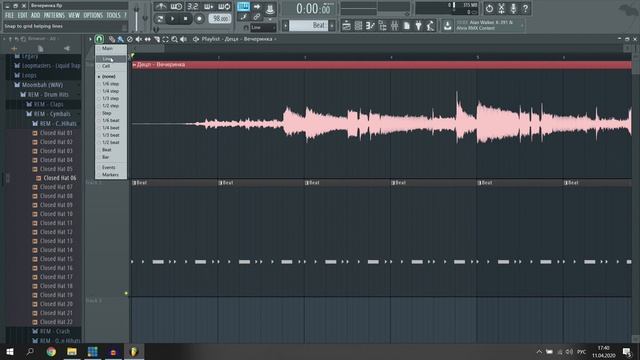640x360 pixels.
Task: Click the microphone recording icon
Action: click(x=513, y=8)
